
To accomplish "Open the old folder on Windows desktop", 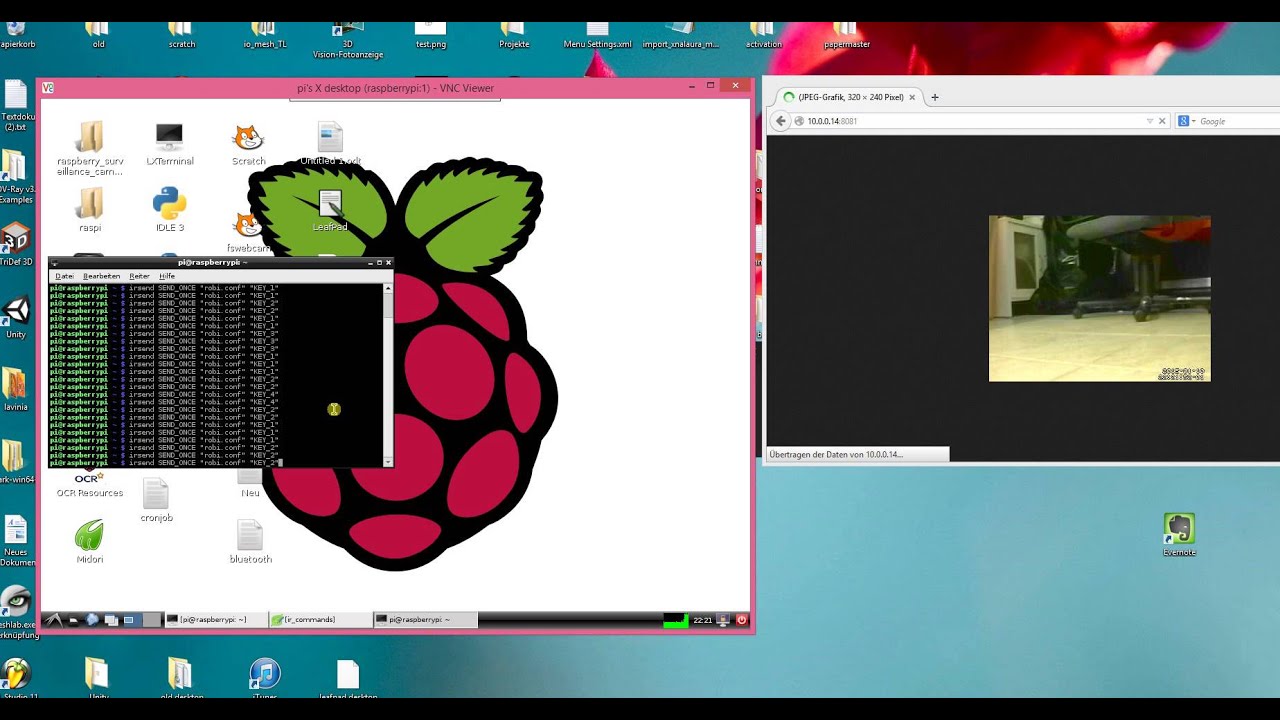I will point(98,32).
